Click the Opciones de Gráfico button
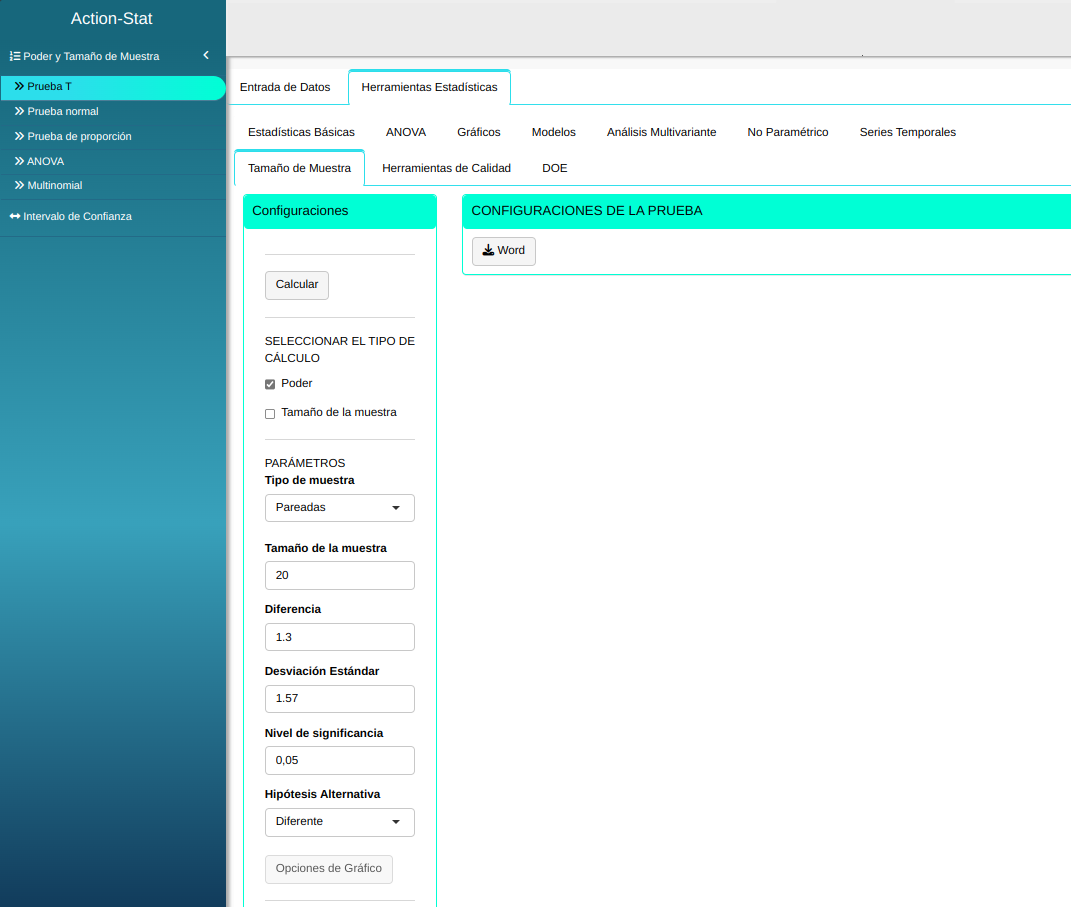Image resolution: width=1071 pixels, height=907 pixels. pyautogui.click(x=328, y=869)
